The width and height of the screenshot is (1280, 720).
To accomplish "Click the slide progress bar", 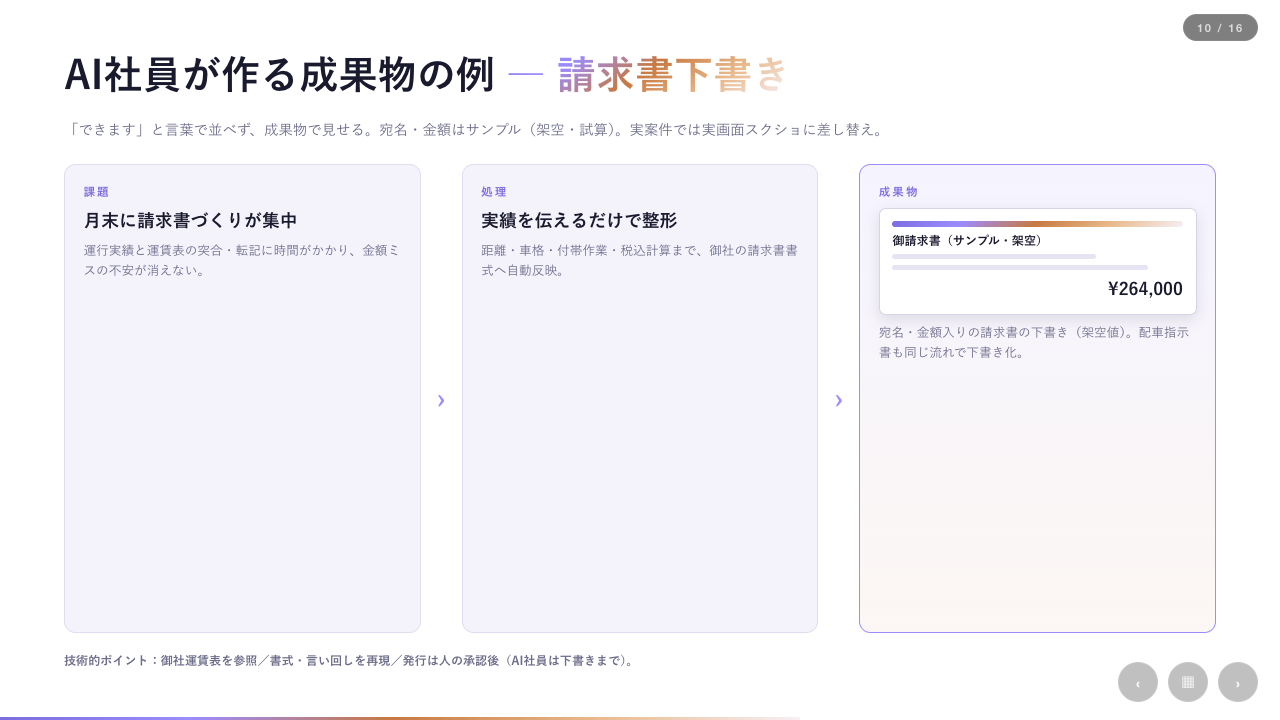I will (x=400, y=717).
